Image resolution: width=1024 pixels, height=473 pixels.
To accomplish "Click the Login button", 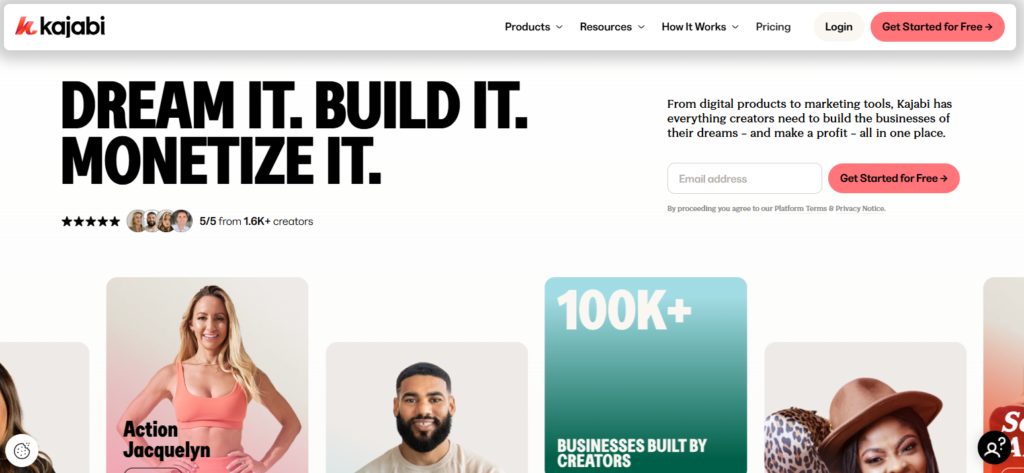I will pos(839,27).
